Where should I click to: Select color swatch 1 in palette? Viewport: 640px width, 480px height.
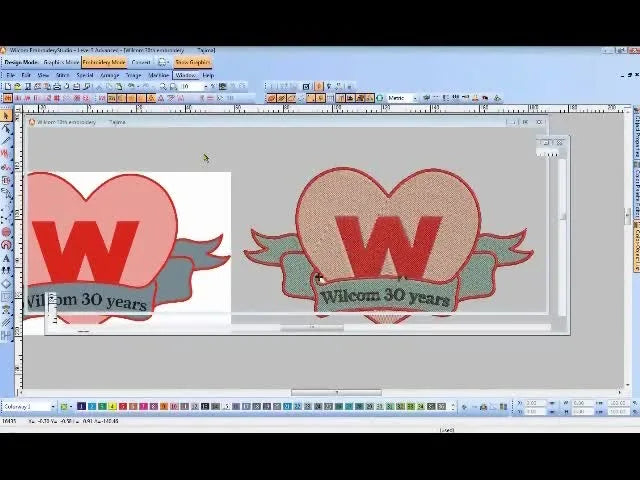(81, 407)
